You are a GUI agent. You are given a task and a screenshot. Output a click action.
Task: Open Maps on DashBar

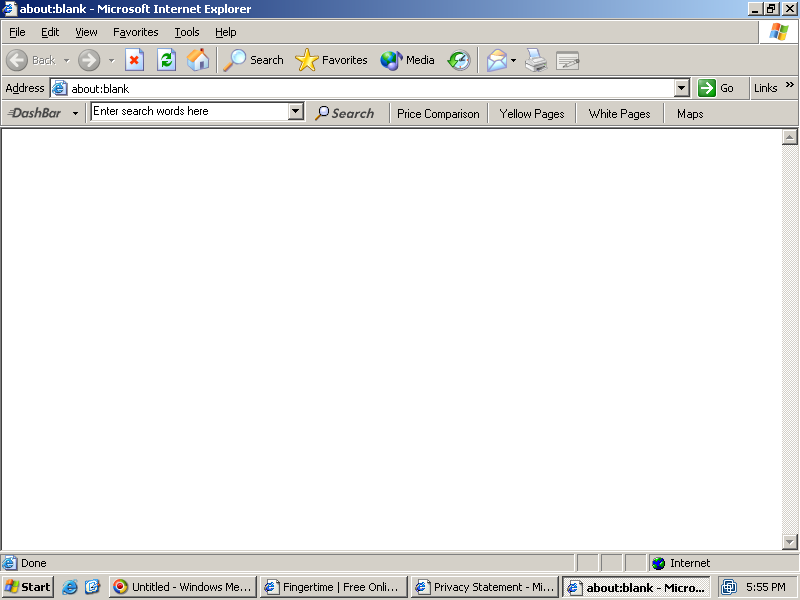[x=690, y=114]
